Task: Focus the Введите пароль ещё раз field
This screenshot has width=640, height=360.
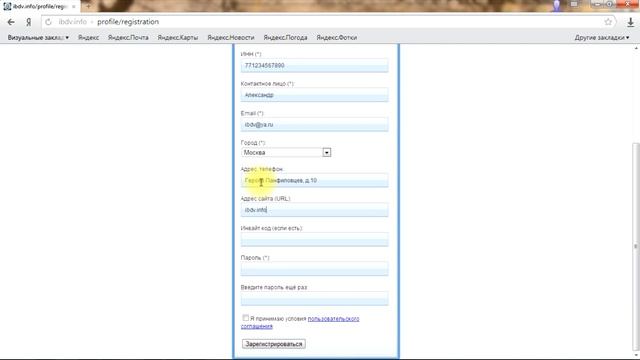Action: pyautogui.click(x=314, y=299)
